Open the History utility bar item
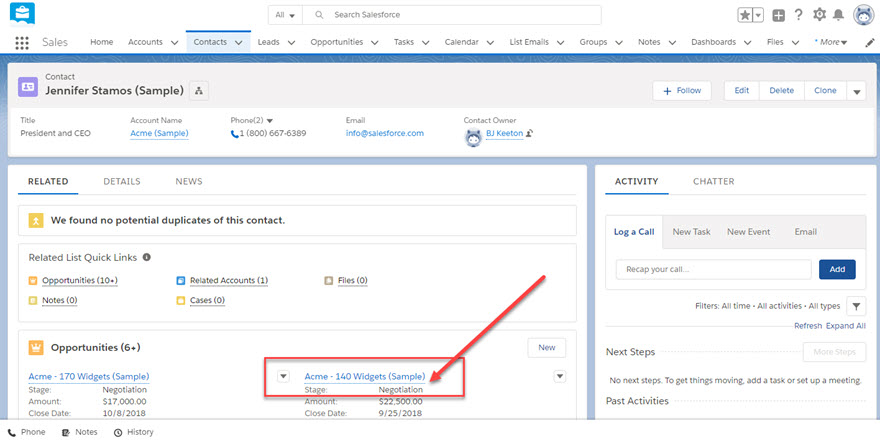This screenshot has height=444, width=880. tap(133, 432)
